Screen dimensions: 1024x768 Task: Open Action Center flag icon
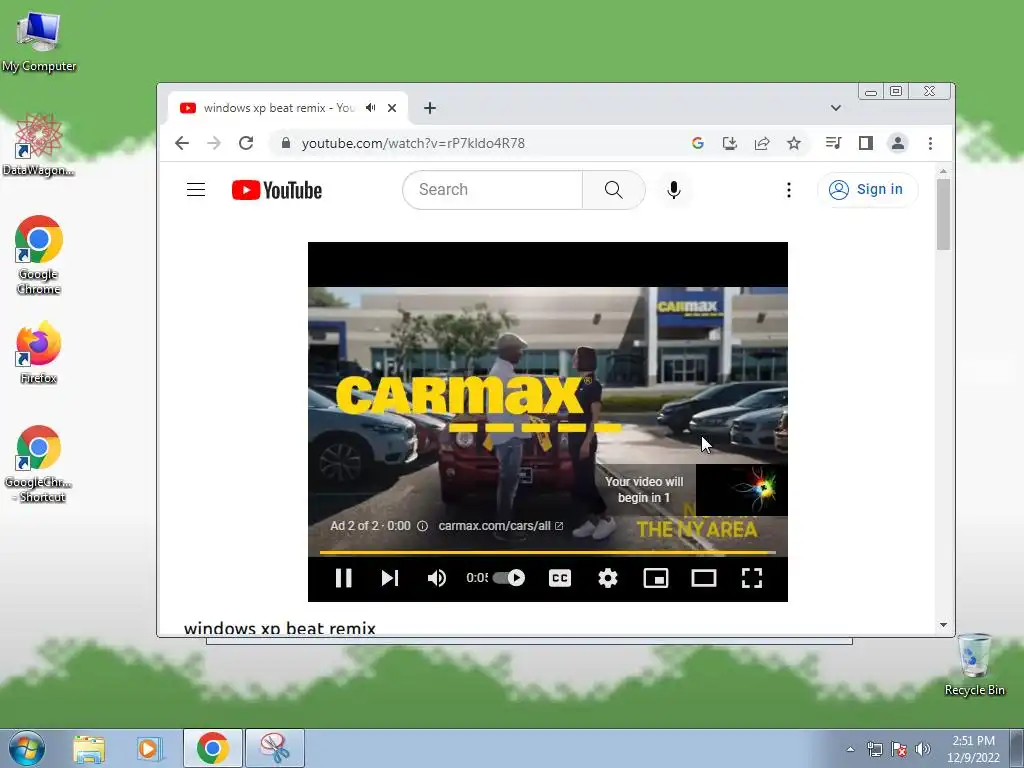pyautogui.click(x=899, y=749)
